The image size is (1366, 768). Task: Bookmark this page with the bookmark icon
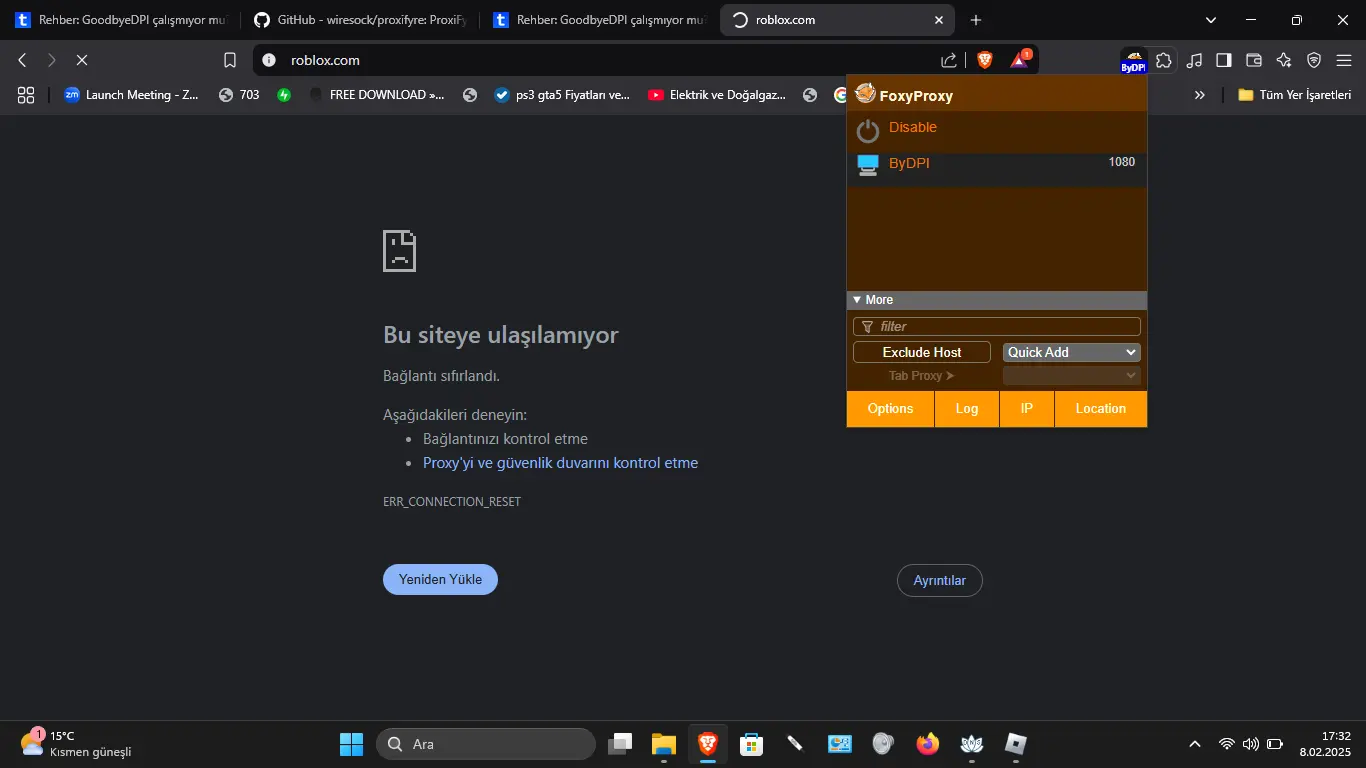pos(230,60)
